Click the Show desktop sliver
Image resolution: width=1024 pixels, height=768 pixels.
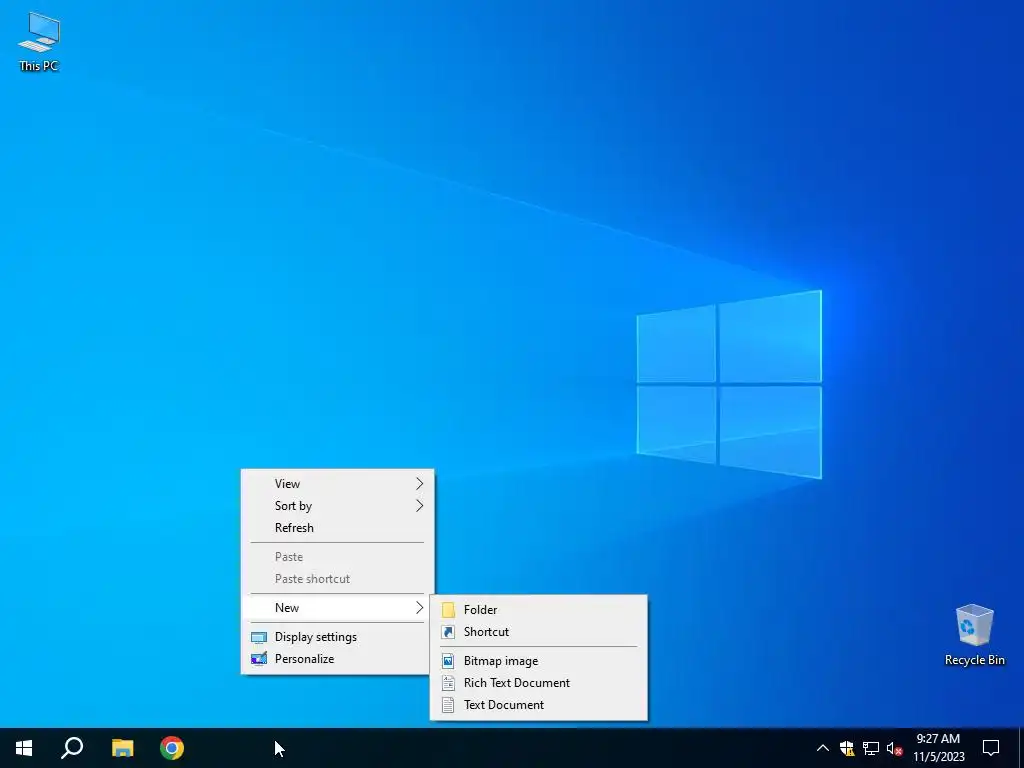[1021, 748]
